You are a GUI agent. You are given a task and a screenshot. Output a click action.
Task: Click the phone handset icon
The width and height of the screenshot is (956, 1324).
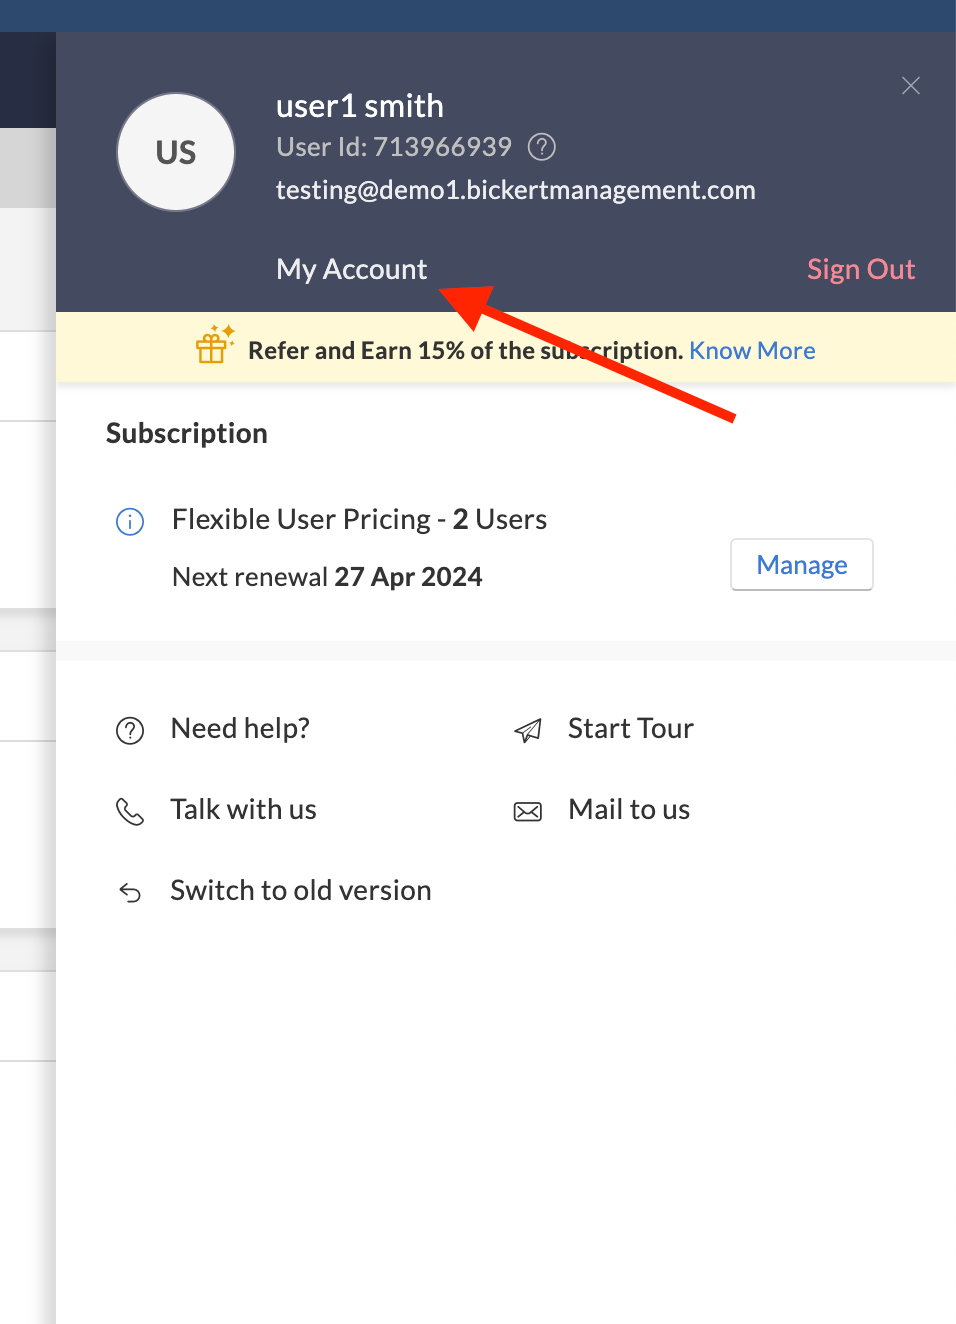click(x=130, y=811)
